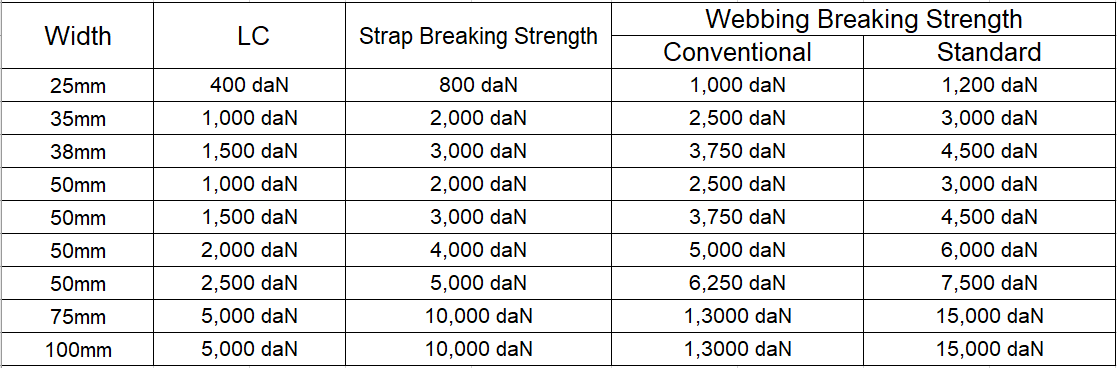This screenshot has height=368, width=1117.
Task: Select 15,000 daN in the 100mm row
Action: tap(989, 349)
